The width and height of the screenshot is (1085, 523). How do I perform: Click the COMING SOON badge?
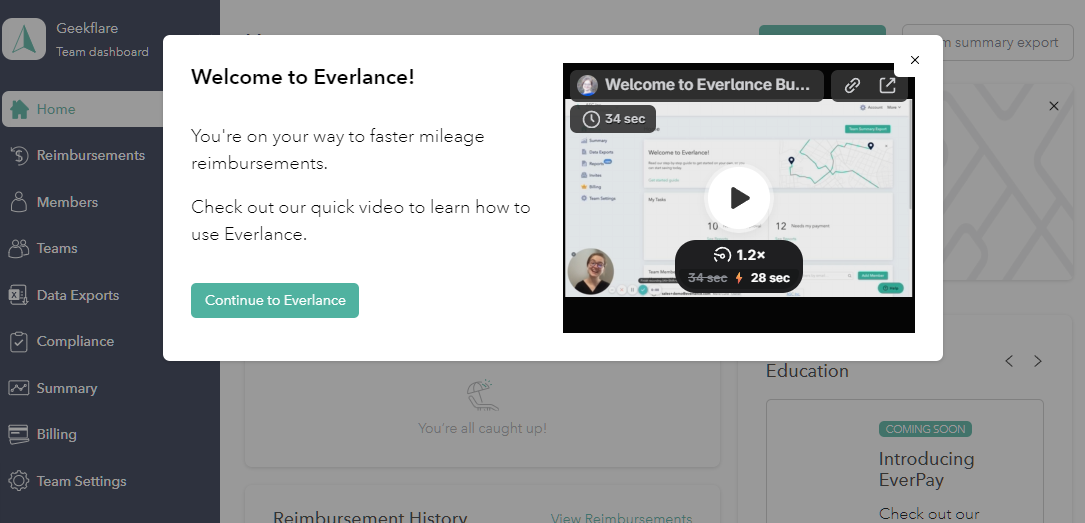click(925, 429)
